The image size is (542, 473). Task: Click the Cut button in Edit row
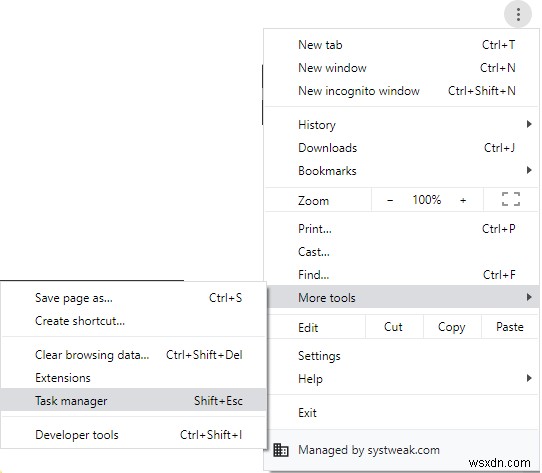(394, 327)
